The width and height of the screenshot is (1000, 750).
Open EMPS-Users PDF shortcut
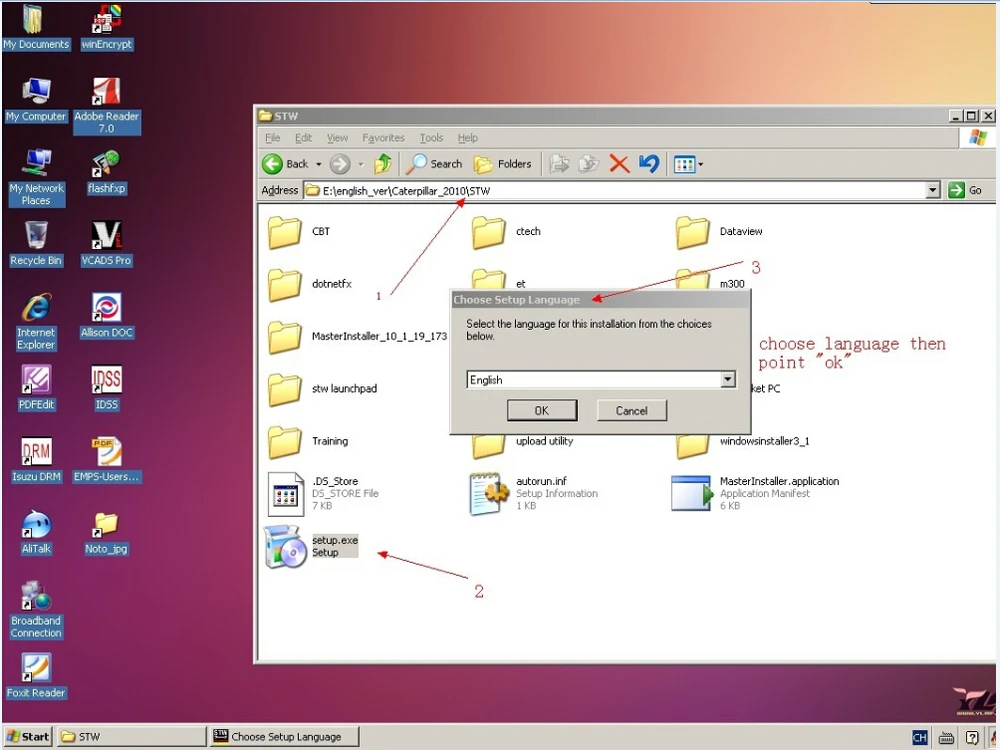pos(106,460)
